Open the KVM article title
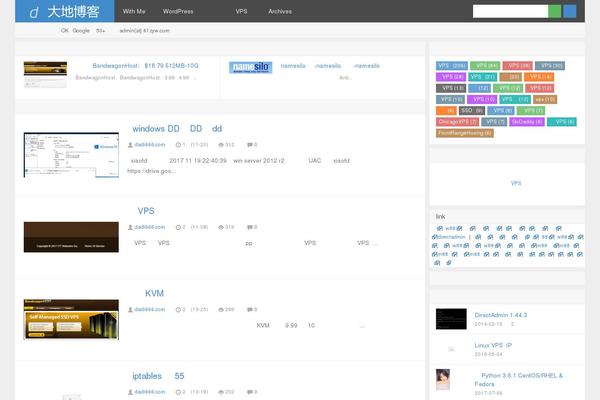600x400 pixels. pyautogui.click(x=154, y=294)
